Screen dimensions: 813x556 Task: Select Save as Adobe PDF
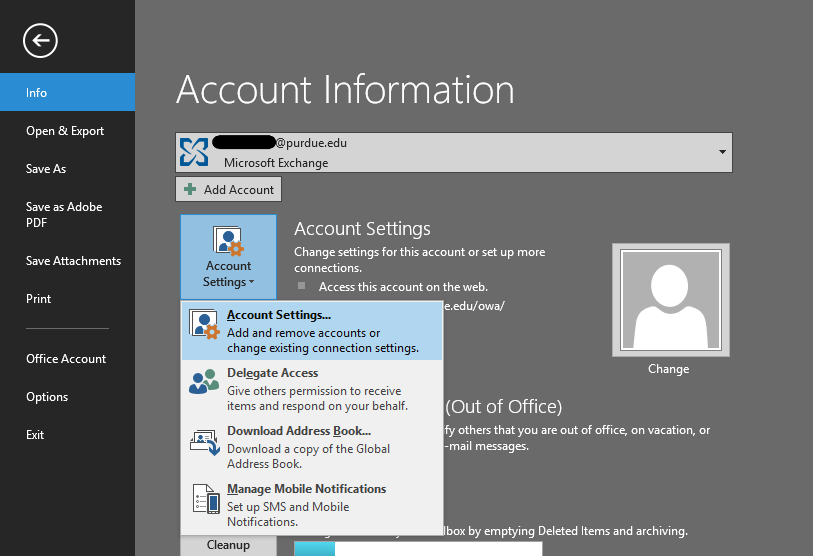coord(64,215)
